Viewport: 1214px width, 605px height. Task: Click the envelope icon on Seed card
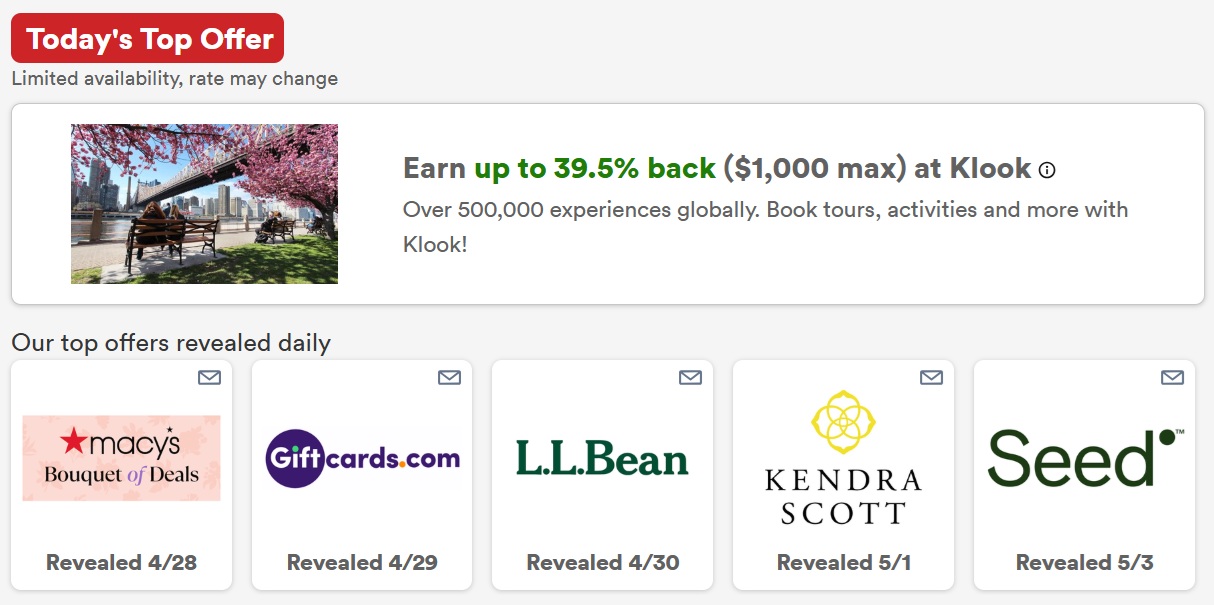[x=1173, y=377]
